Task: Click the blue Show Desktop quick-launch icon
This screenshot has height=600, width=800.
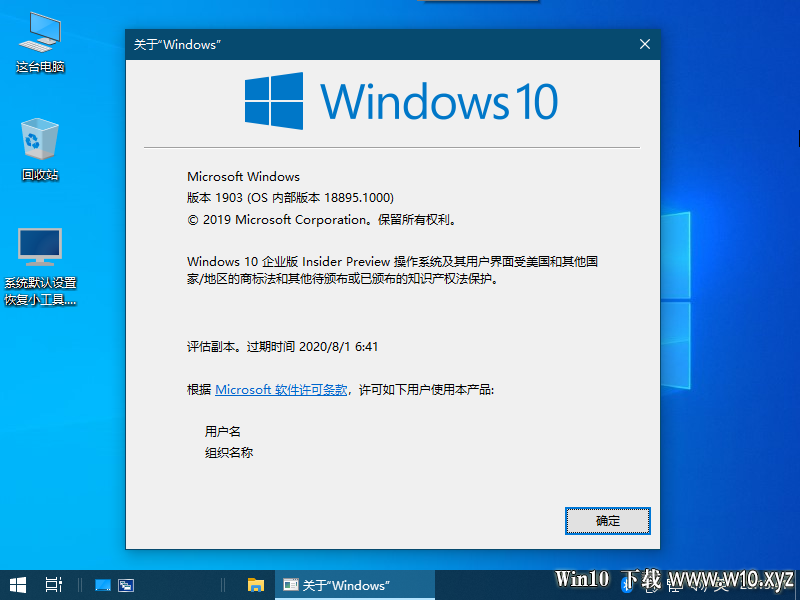Action: 103,585
